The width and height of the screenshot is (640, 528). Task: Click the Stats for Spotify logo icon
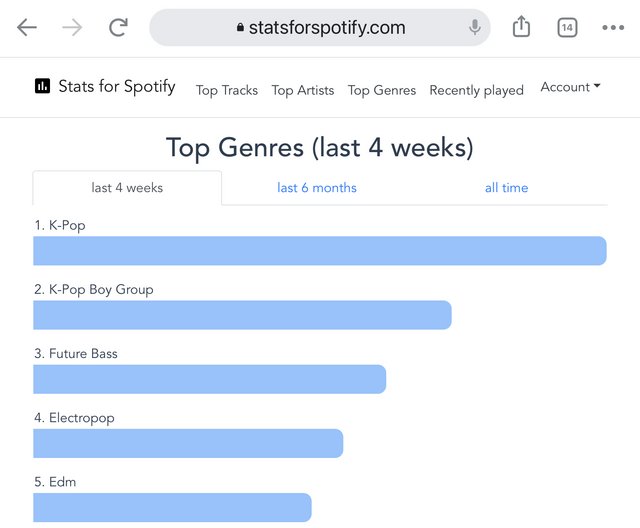(42, 86)
